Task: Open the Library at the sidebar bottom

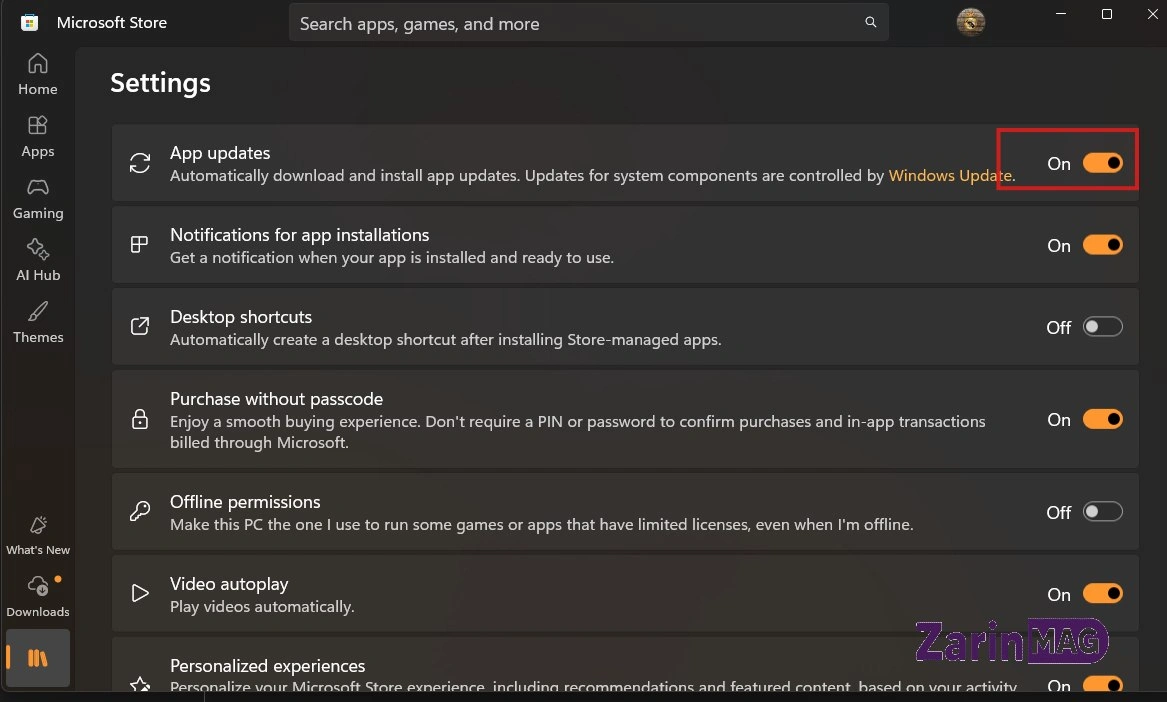Action: [x=37, y=658]
